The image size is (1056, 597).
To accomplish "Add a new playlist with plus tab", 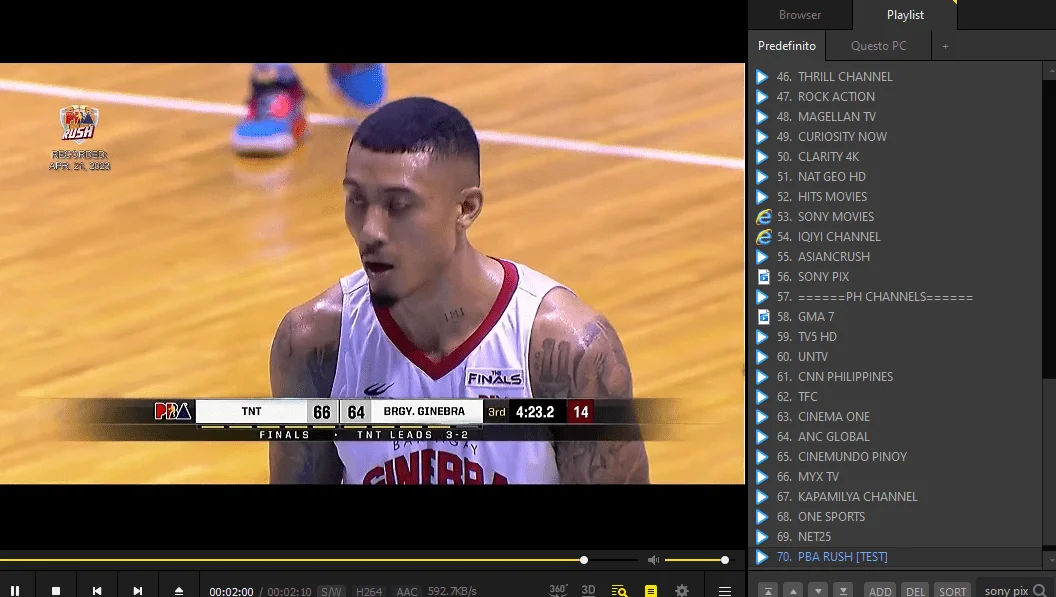I will click(946, 46).
